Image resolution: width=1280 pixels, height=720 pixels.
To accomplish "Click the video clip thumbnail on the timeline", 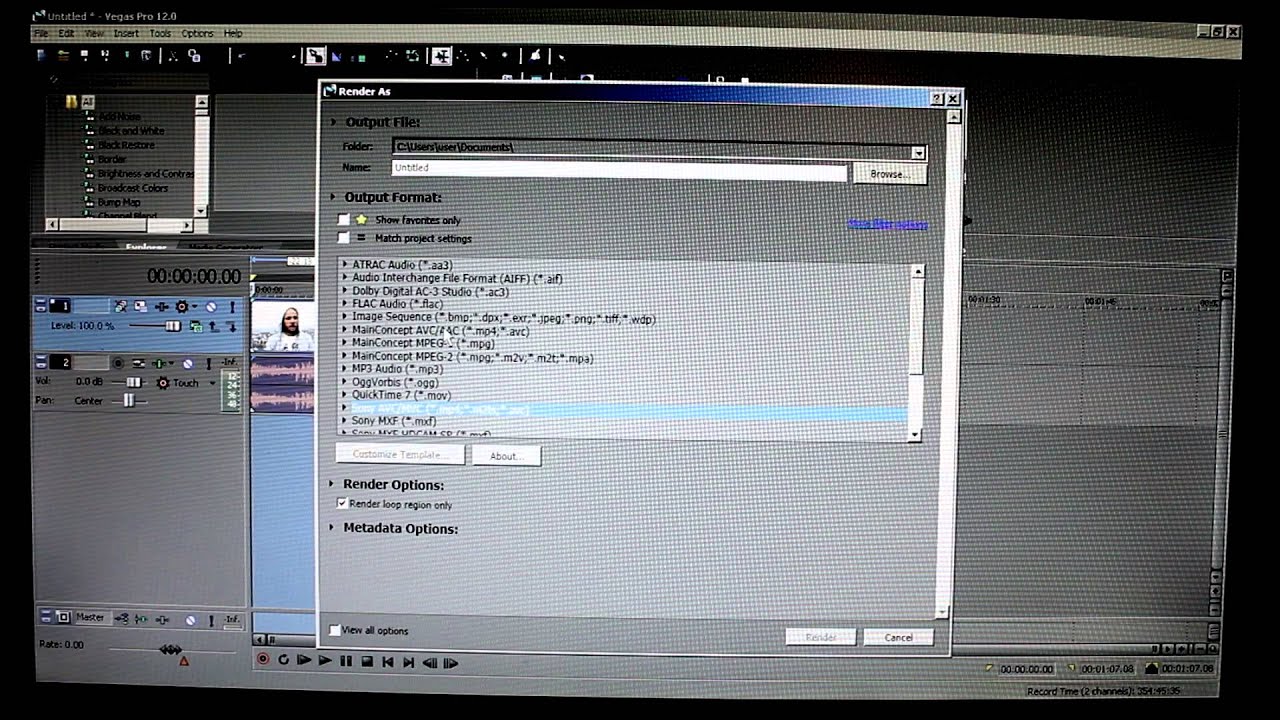I will tap(283, 327).
